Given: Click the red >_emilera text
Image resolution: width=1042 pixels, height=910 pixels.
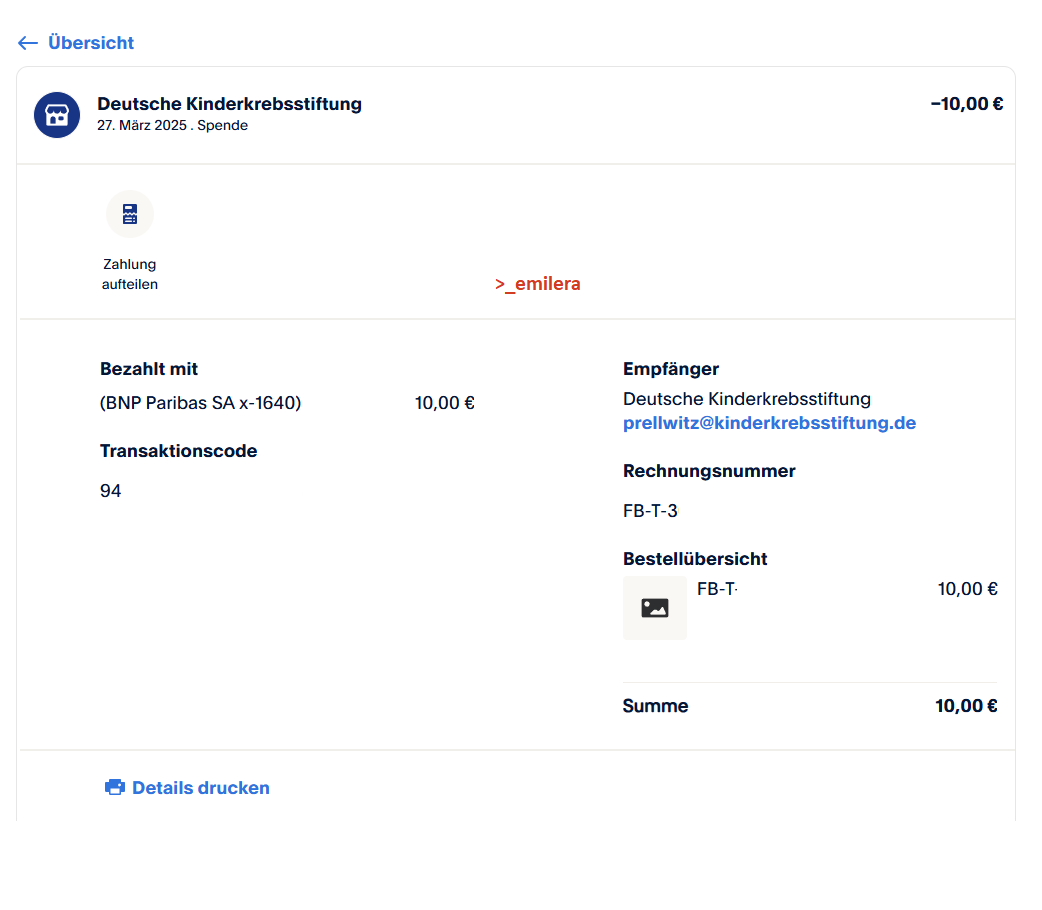Looking at the screenshot, I should 537,284.
